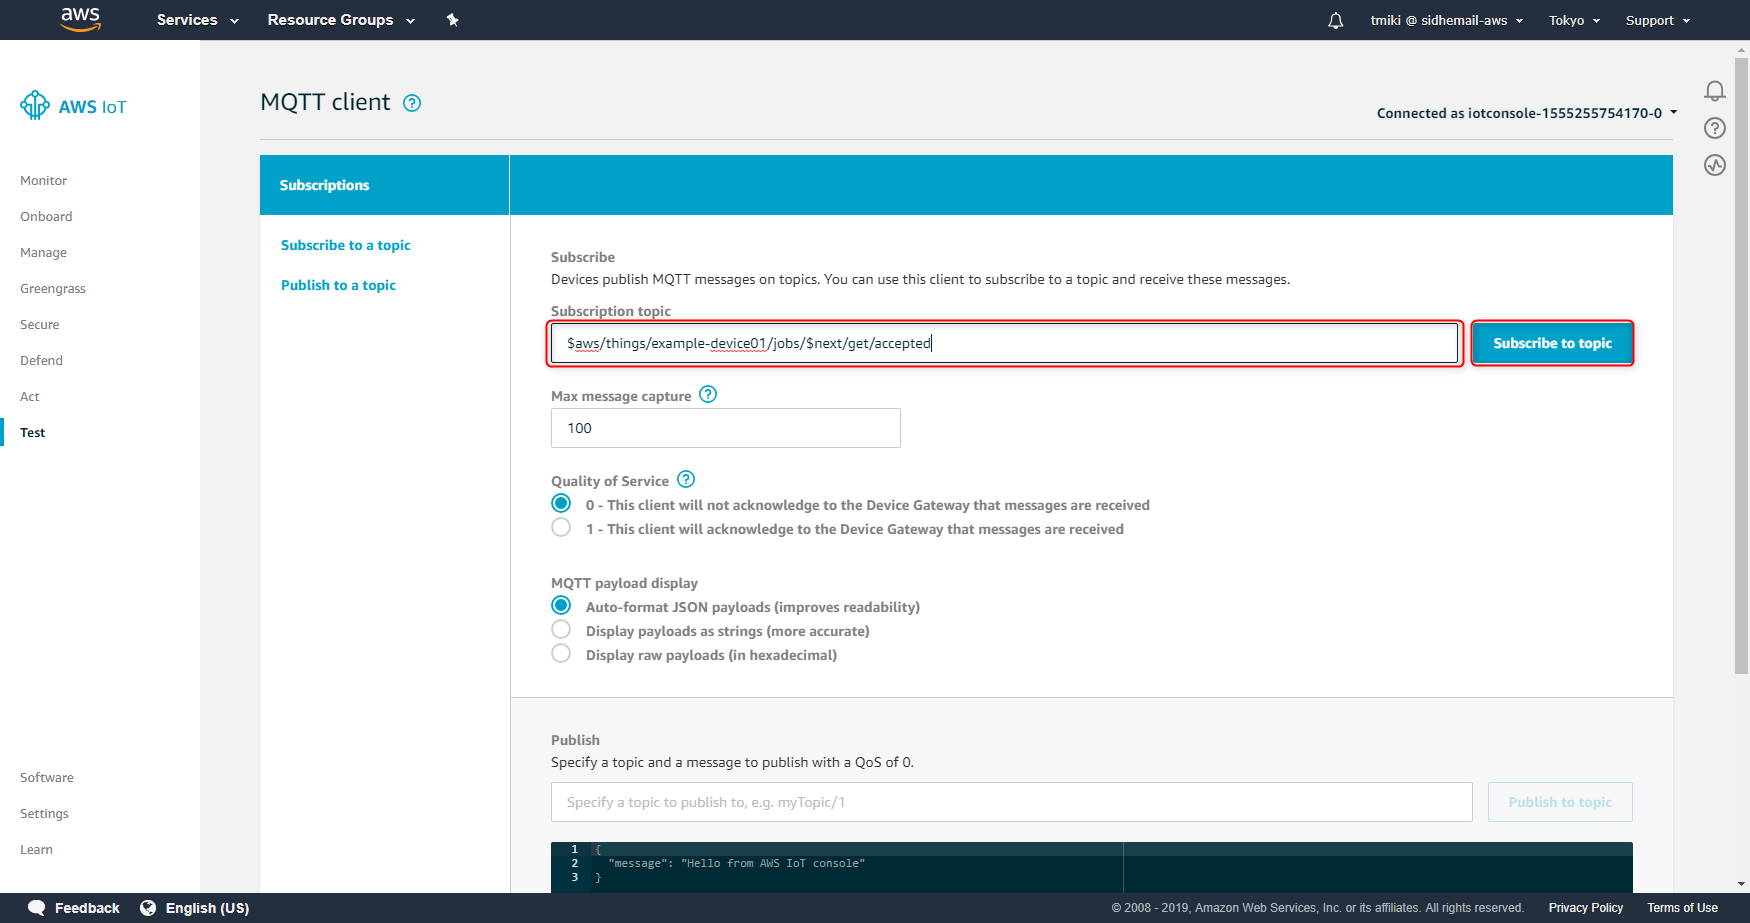1750x923 pixels.
Task: Click the AWS logo in top bar
Action: [x=80, y=19]
